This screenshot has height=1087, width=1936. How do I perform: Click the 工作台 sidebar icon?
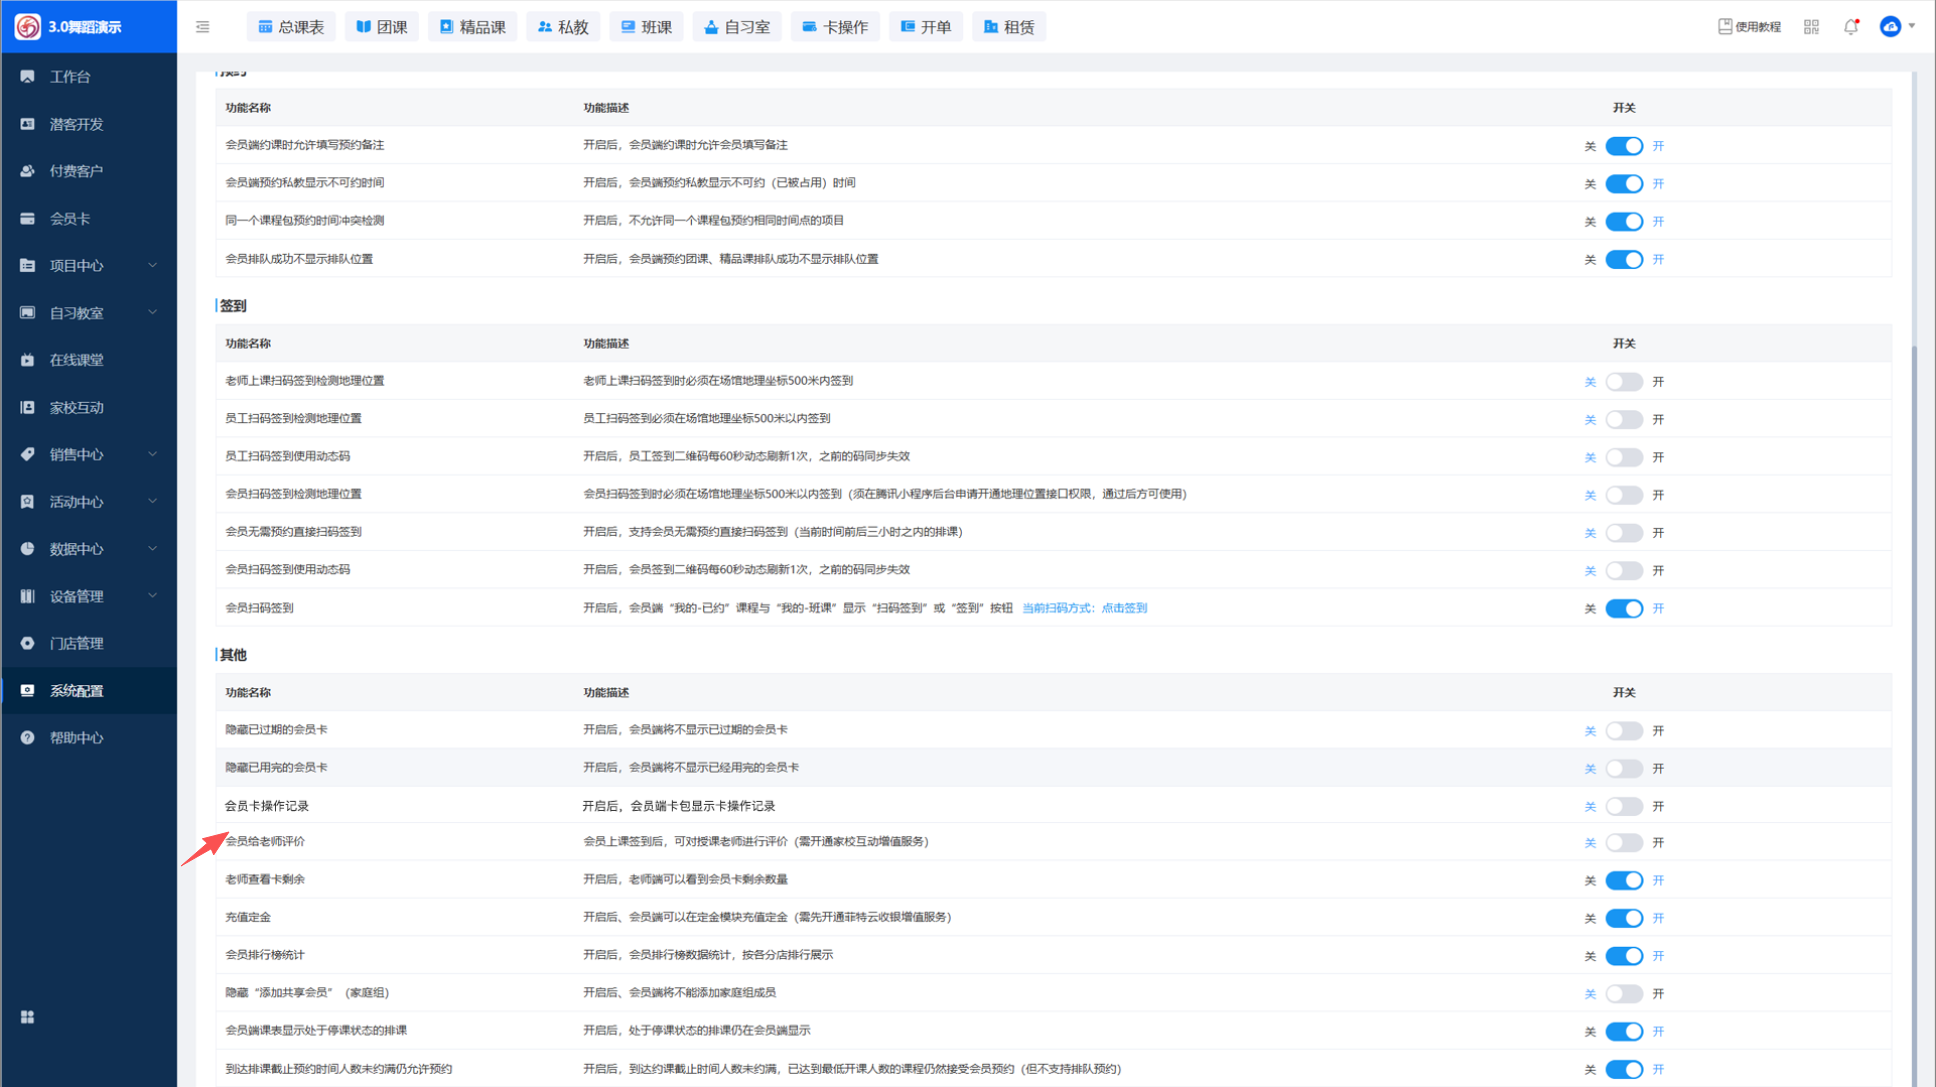coord(28,77)
